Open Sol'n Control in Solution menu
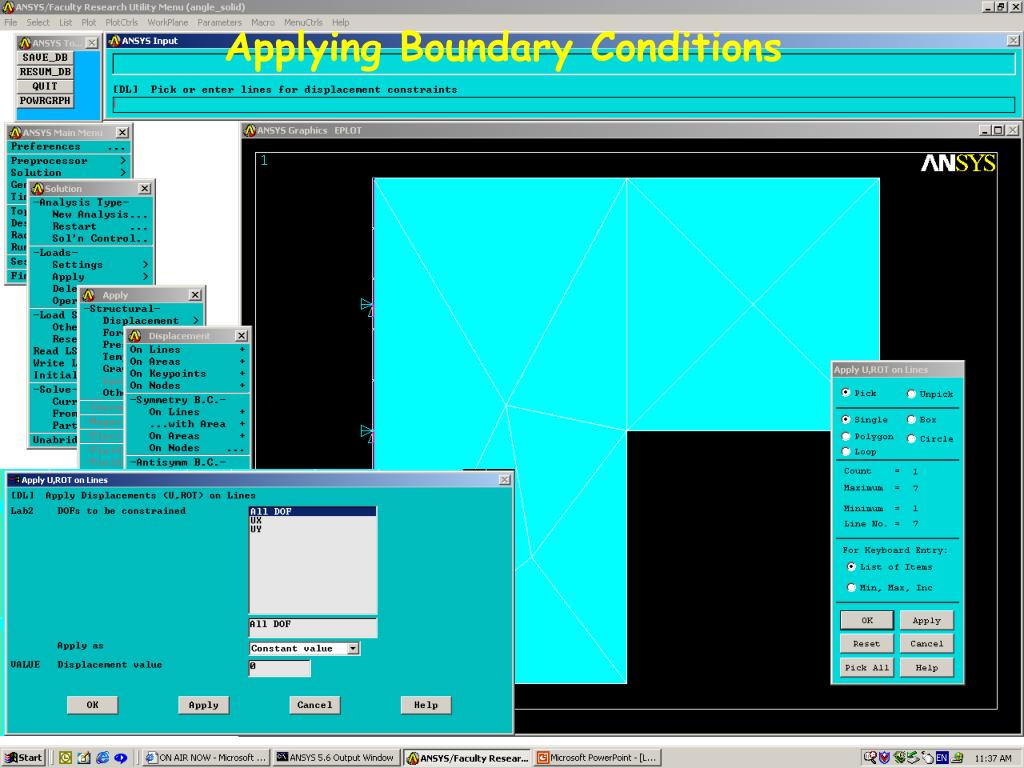 [x=99, y=238]
